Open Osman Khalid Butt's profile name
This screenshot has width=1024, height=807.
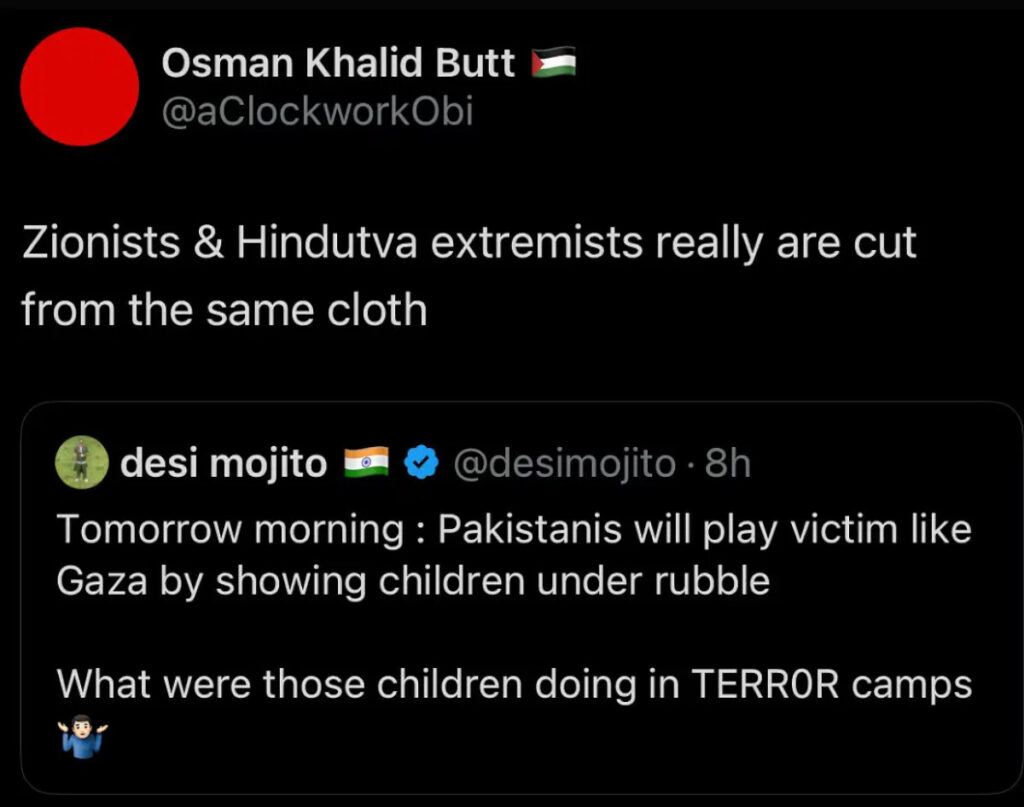click(337, 61)
